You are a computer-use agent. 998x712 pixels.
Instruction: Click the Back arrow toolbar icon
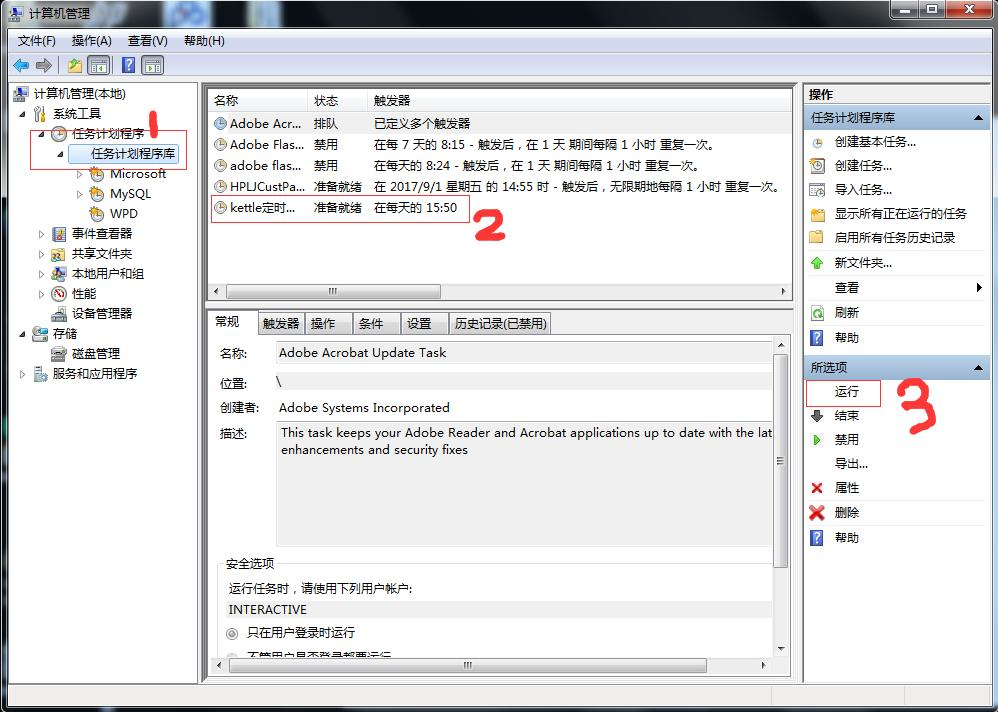[x=21, y=65]
